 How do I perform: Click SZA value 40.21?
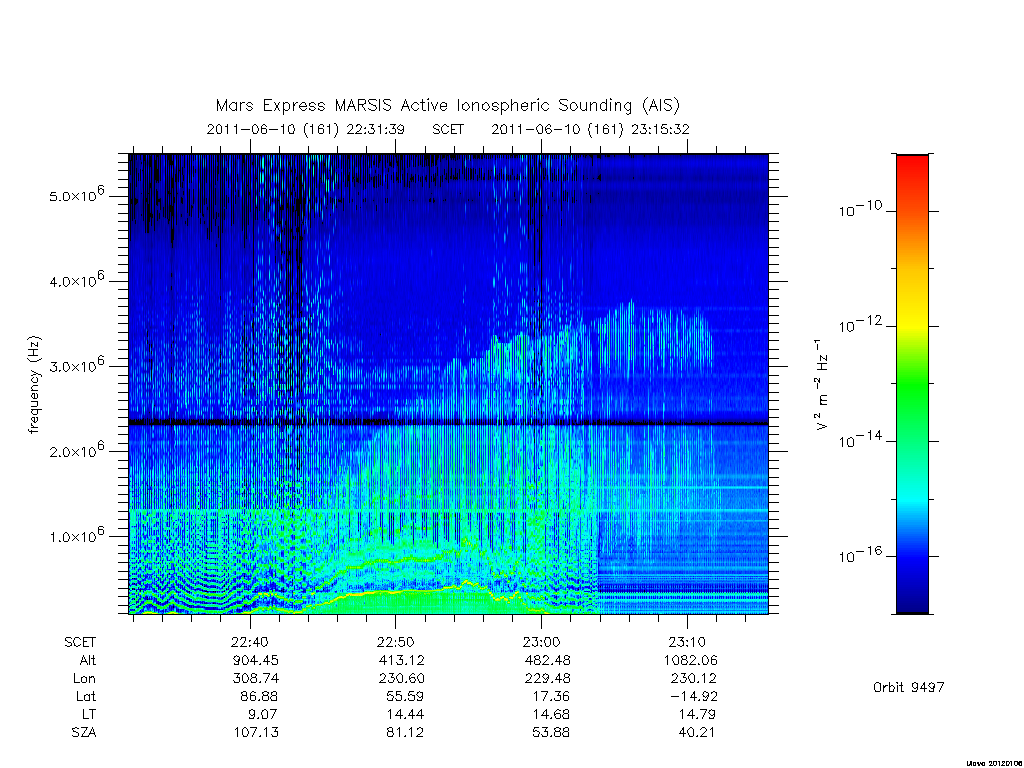697,733
